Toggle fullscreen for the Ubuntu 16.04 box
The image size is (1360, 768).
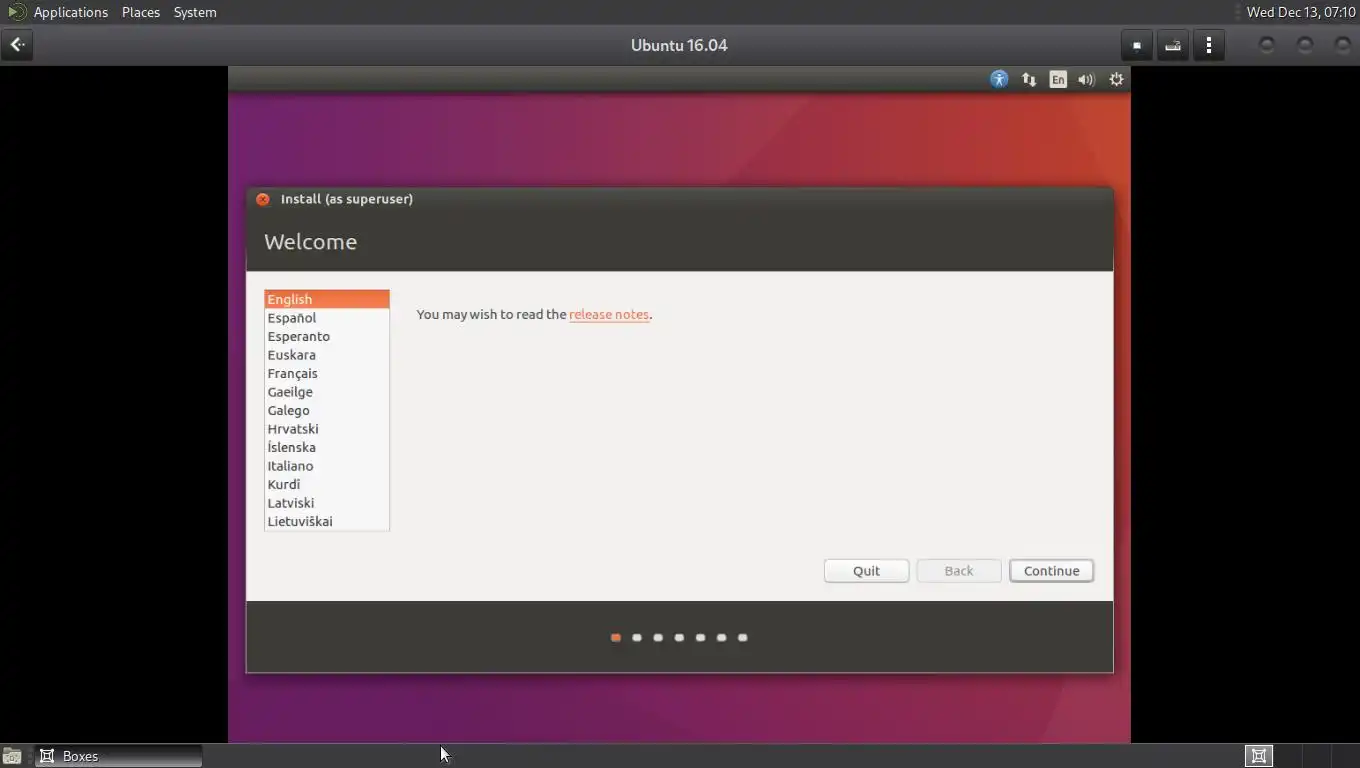(1137, 45)
